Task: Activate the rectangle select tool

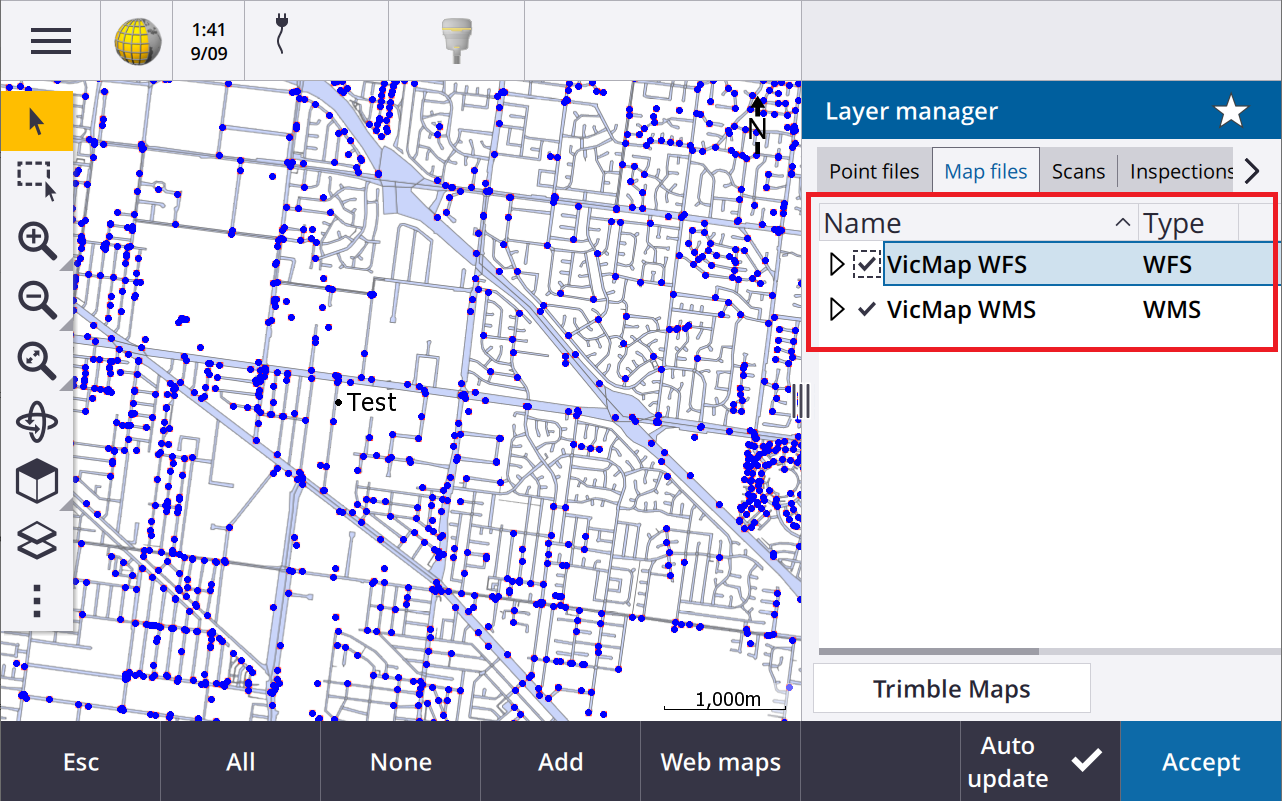Action: (37, 180)
